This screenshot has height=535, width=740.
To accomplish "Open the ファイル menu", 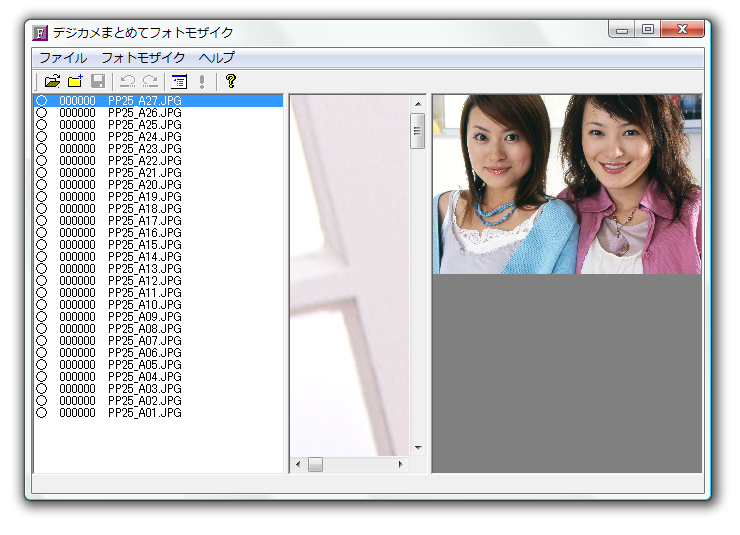I will (x=62, y=58).
